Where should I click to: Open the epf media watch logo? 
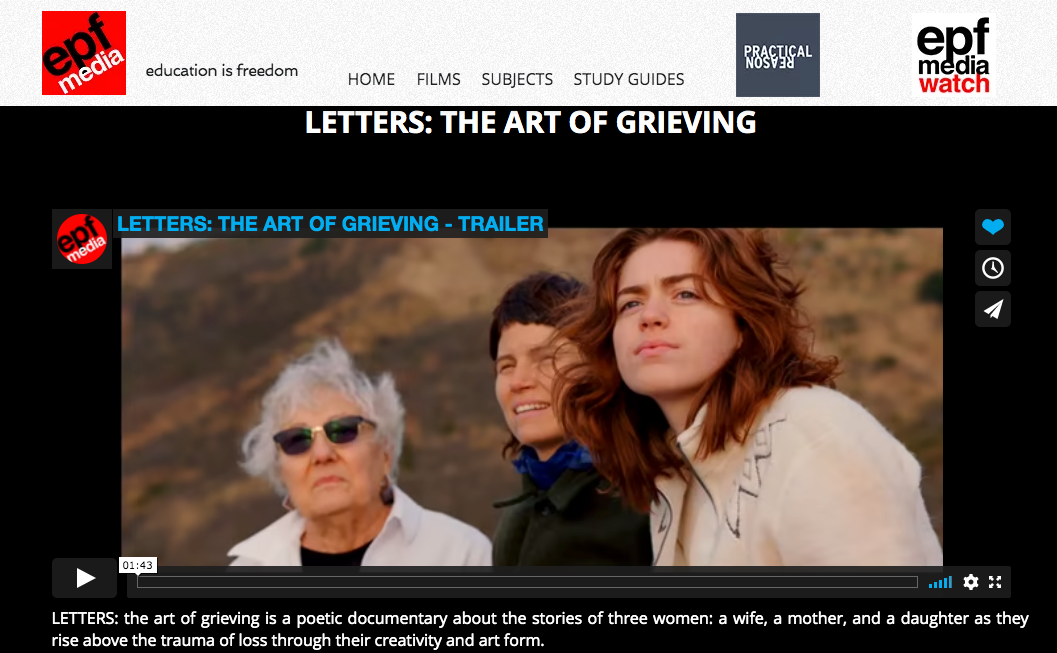click(953, 55)
